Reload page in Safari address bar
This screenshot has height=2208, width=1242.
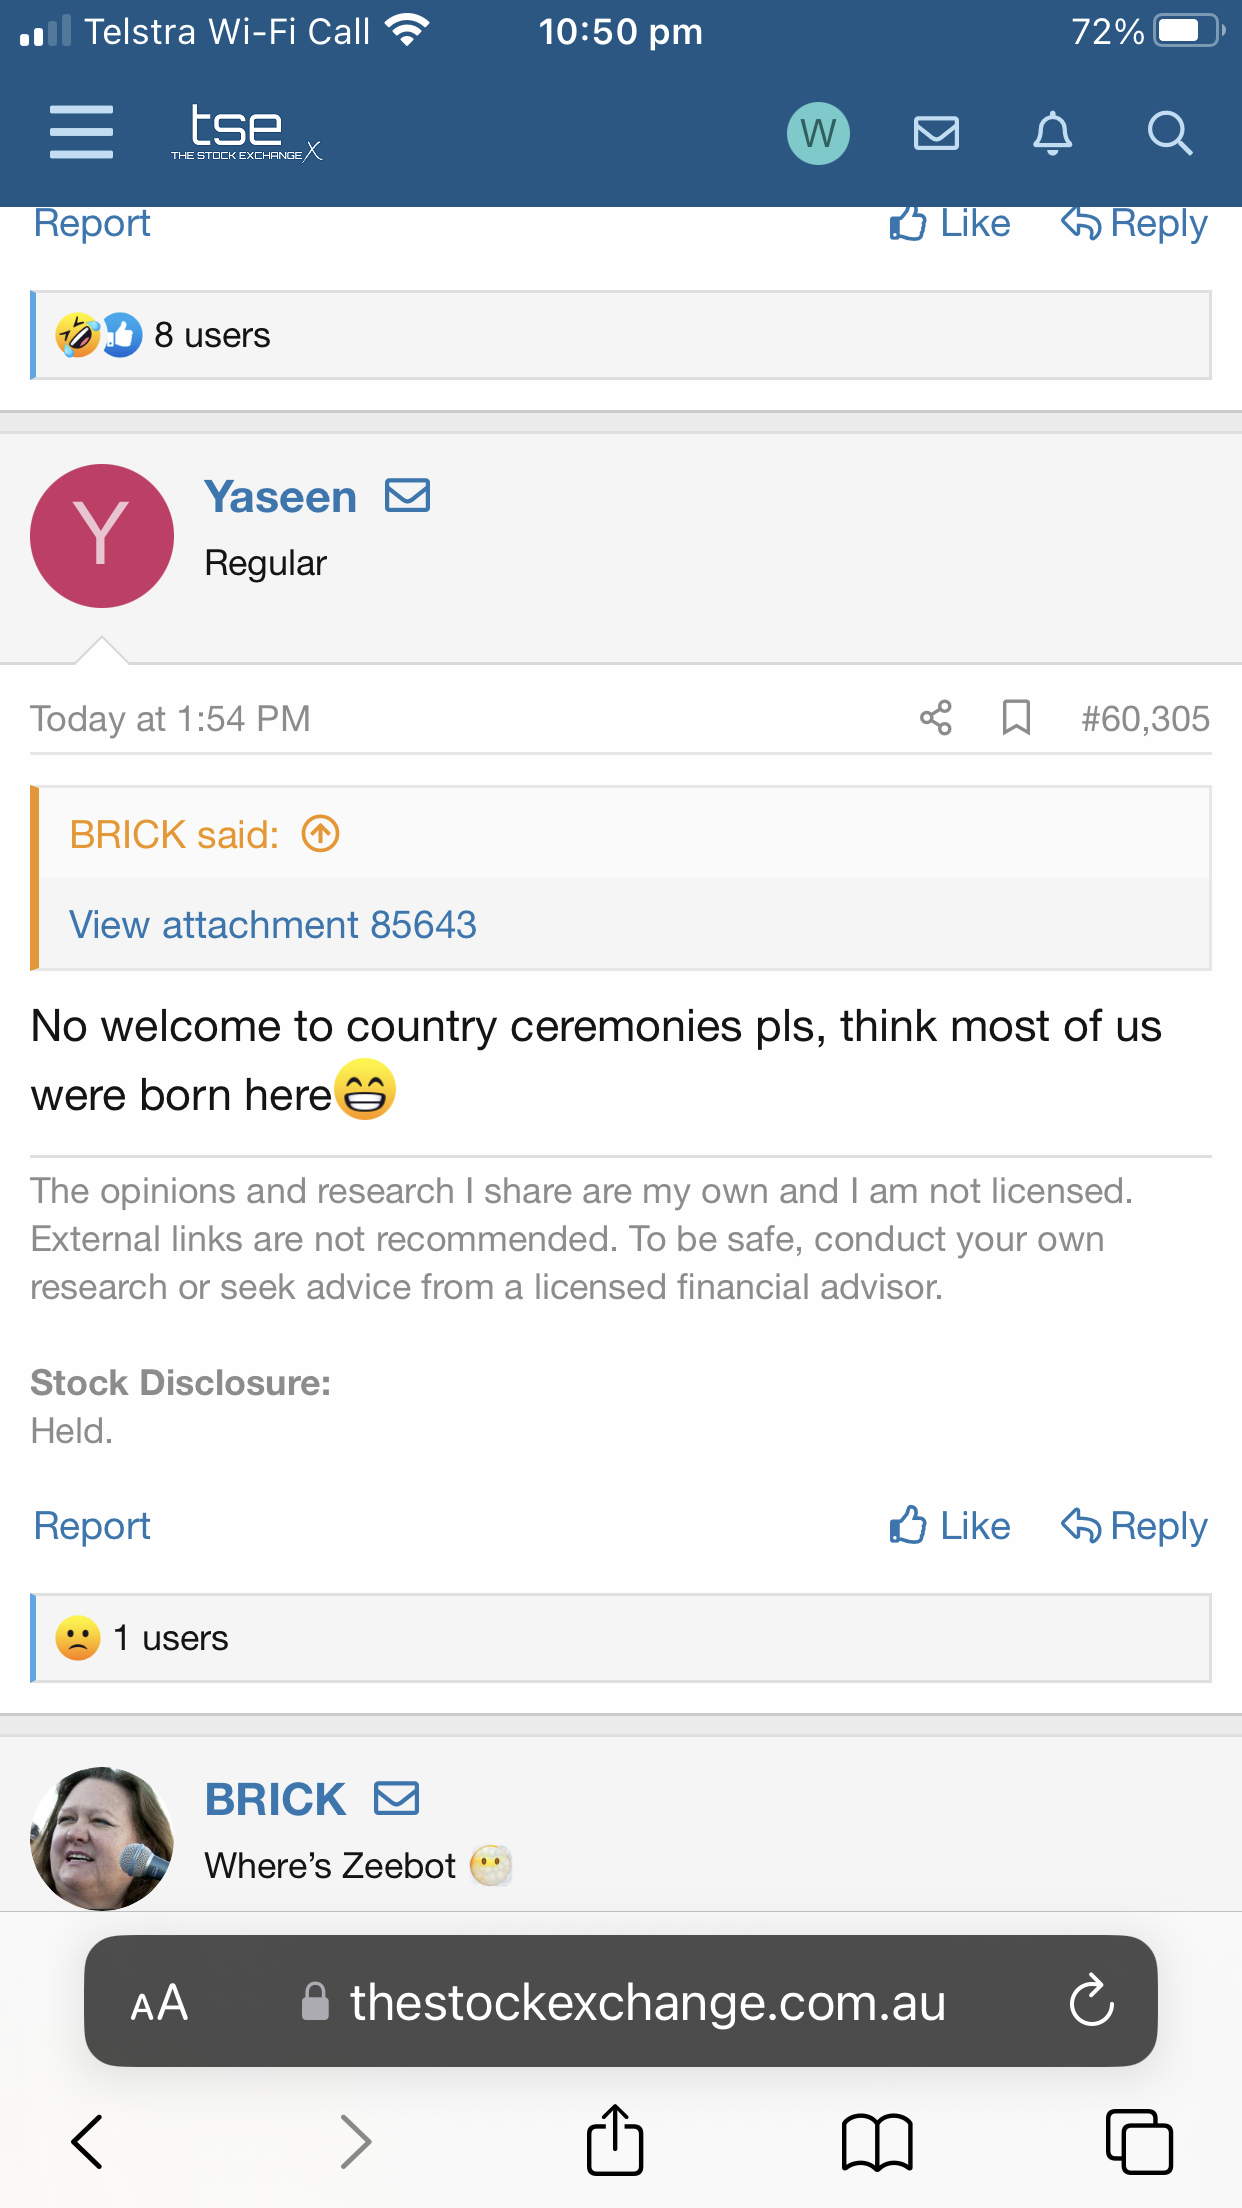point(1090,2001)
